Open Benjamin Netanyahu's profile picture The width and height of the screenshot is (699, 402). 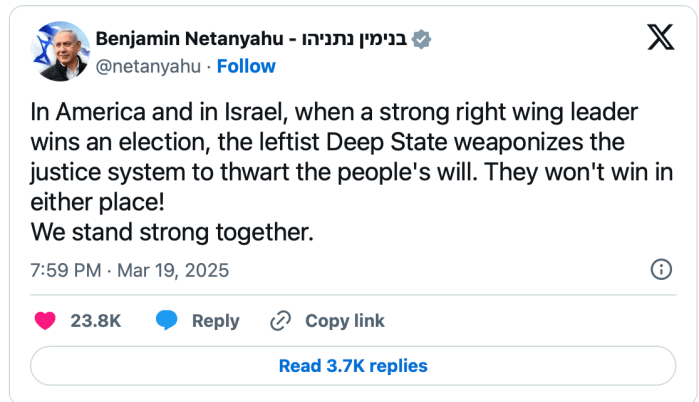[x=56, y=52]
